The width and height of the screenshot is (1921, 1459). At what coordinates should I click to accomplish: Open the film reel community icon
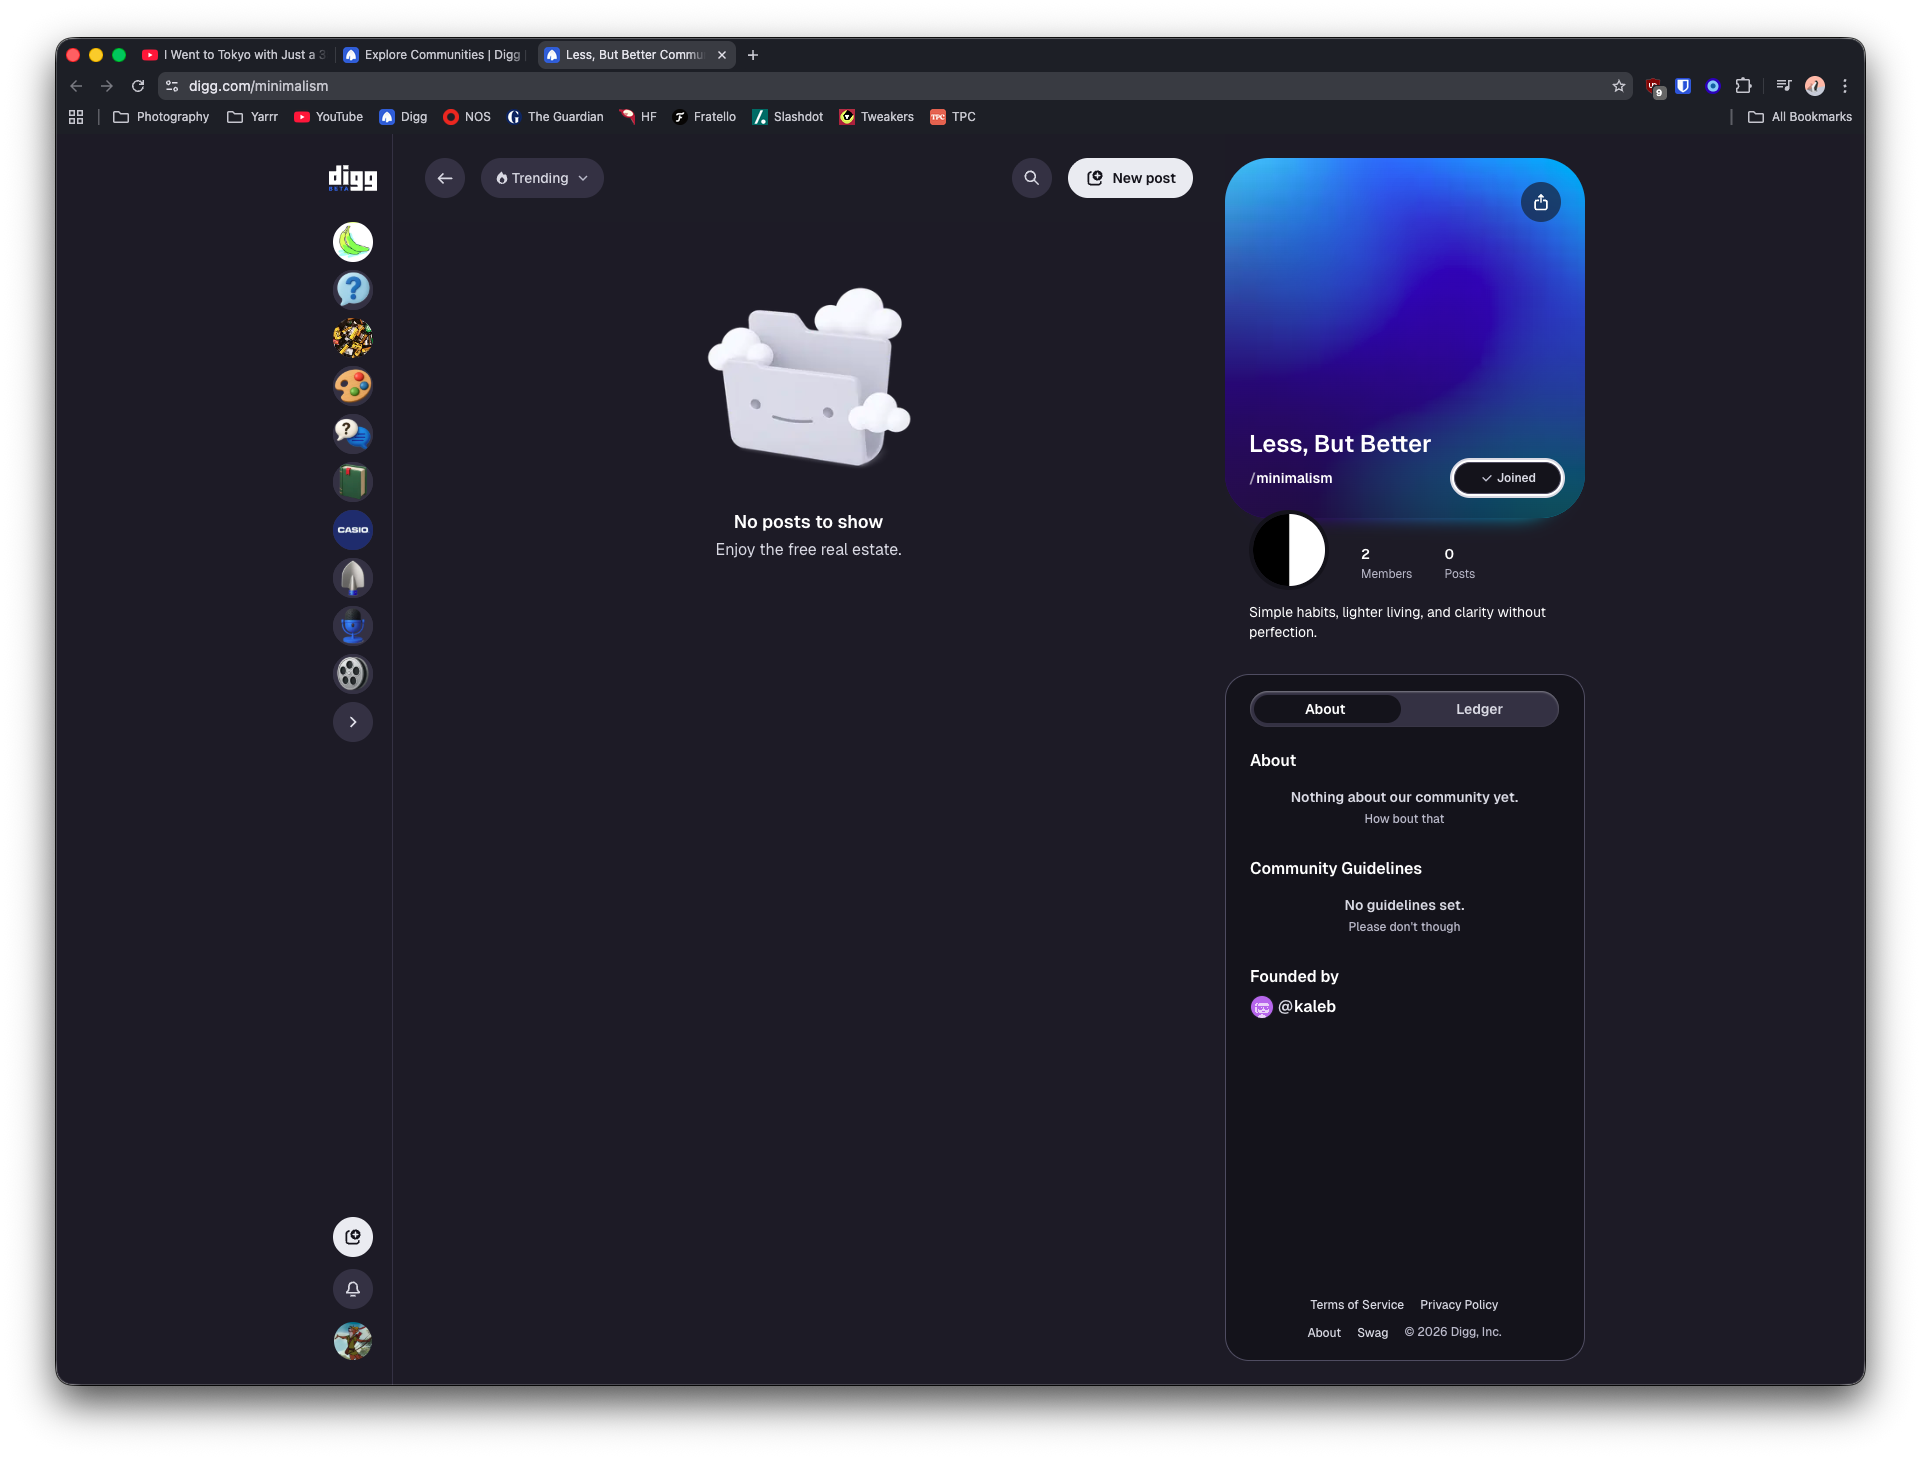[352, 673]
